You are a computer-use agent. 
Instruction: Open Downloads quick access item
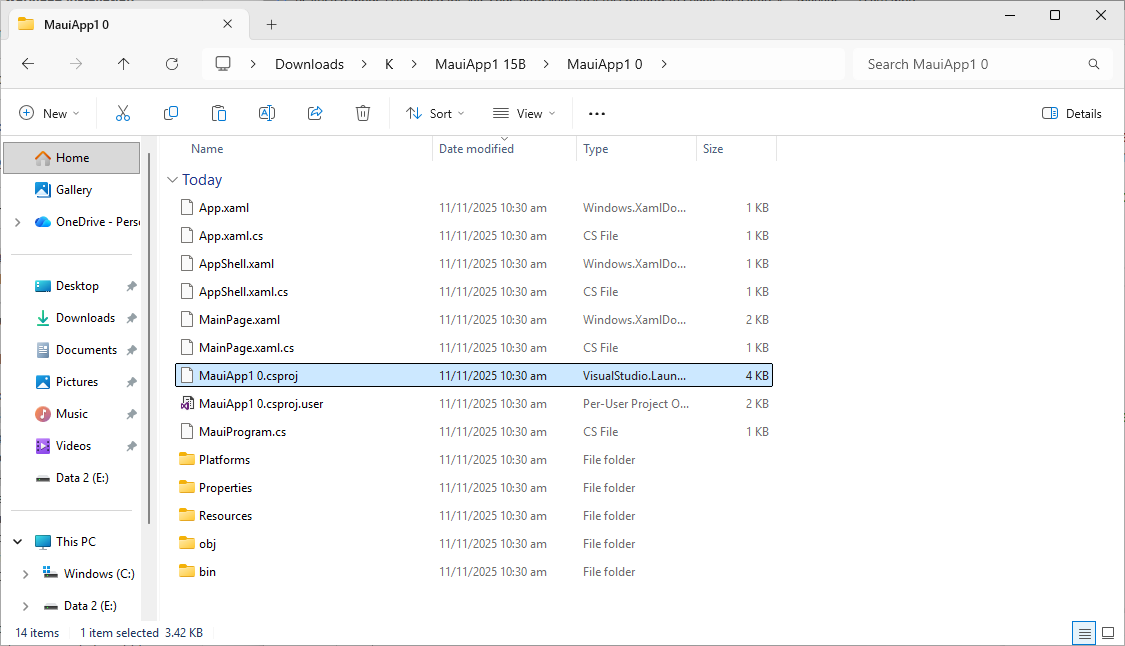pyautogui.click(x=85, y=318)
